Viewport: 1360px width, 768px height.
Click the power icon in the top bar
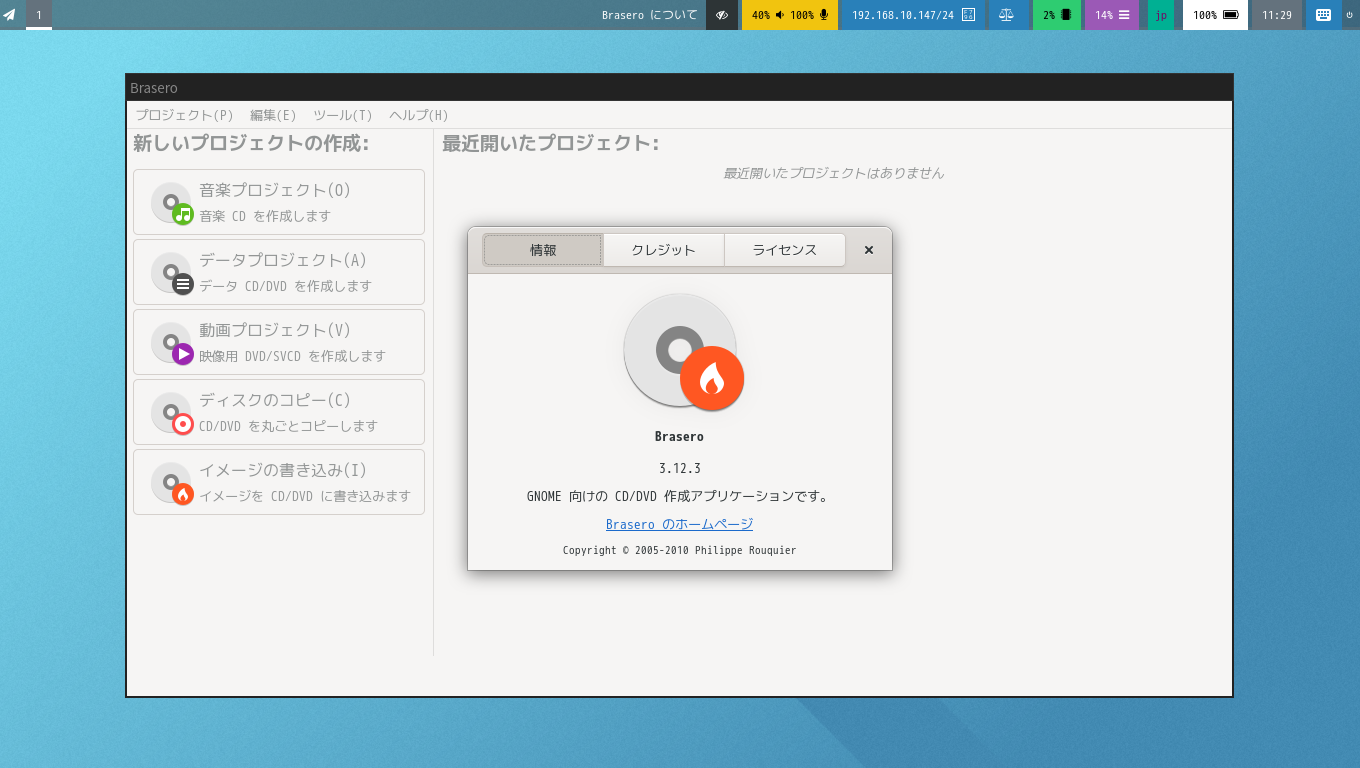(1350, 15)
